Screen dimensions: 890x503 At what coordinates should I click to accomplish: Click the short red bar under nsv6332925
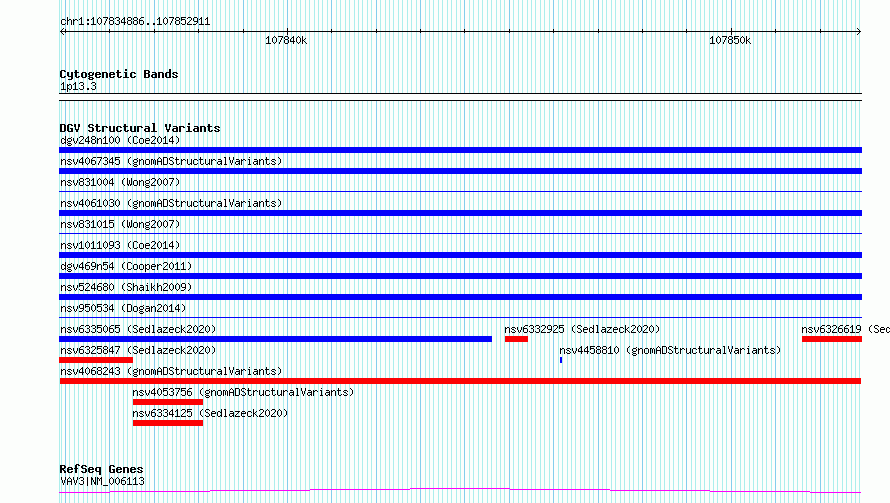517,339
